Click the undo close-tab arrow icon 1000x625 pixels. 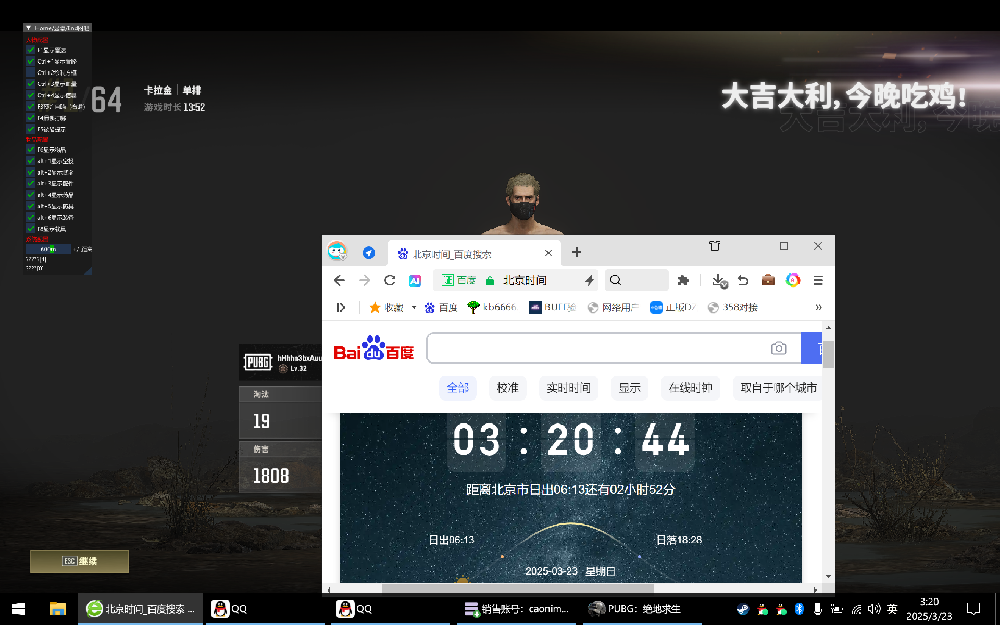coord(743,280)
